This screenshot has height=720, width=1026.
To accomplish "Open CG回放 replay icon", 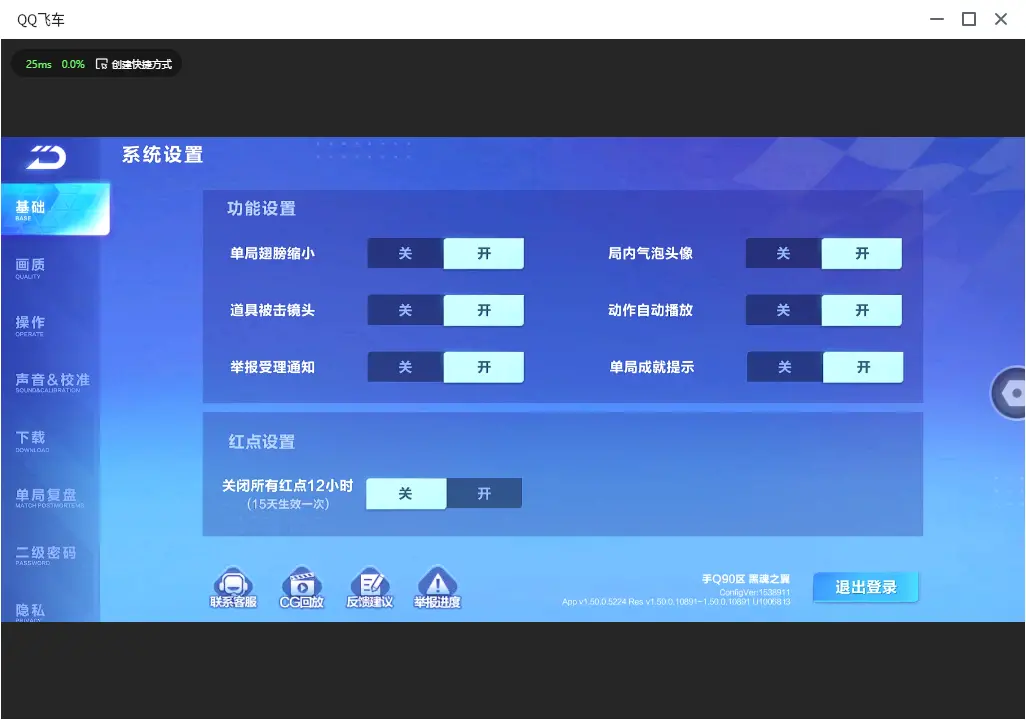I will (x=302, y=587).
